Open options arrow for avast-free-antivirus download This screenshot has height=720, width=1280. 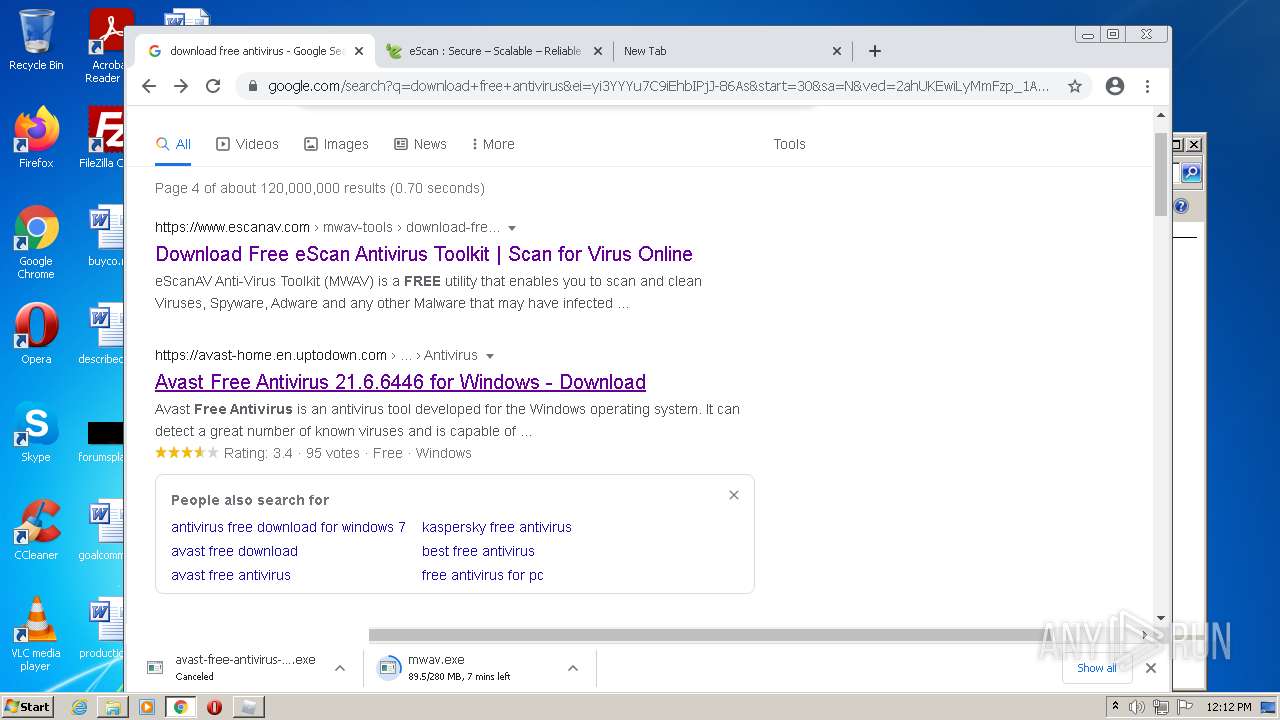[340, 668]
